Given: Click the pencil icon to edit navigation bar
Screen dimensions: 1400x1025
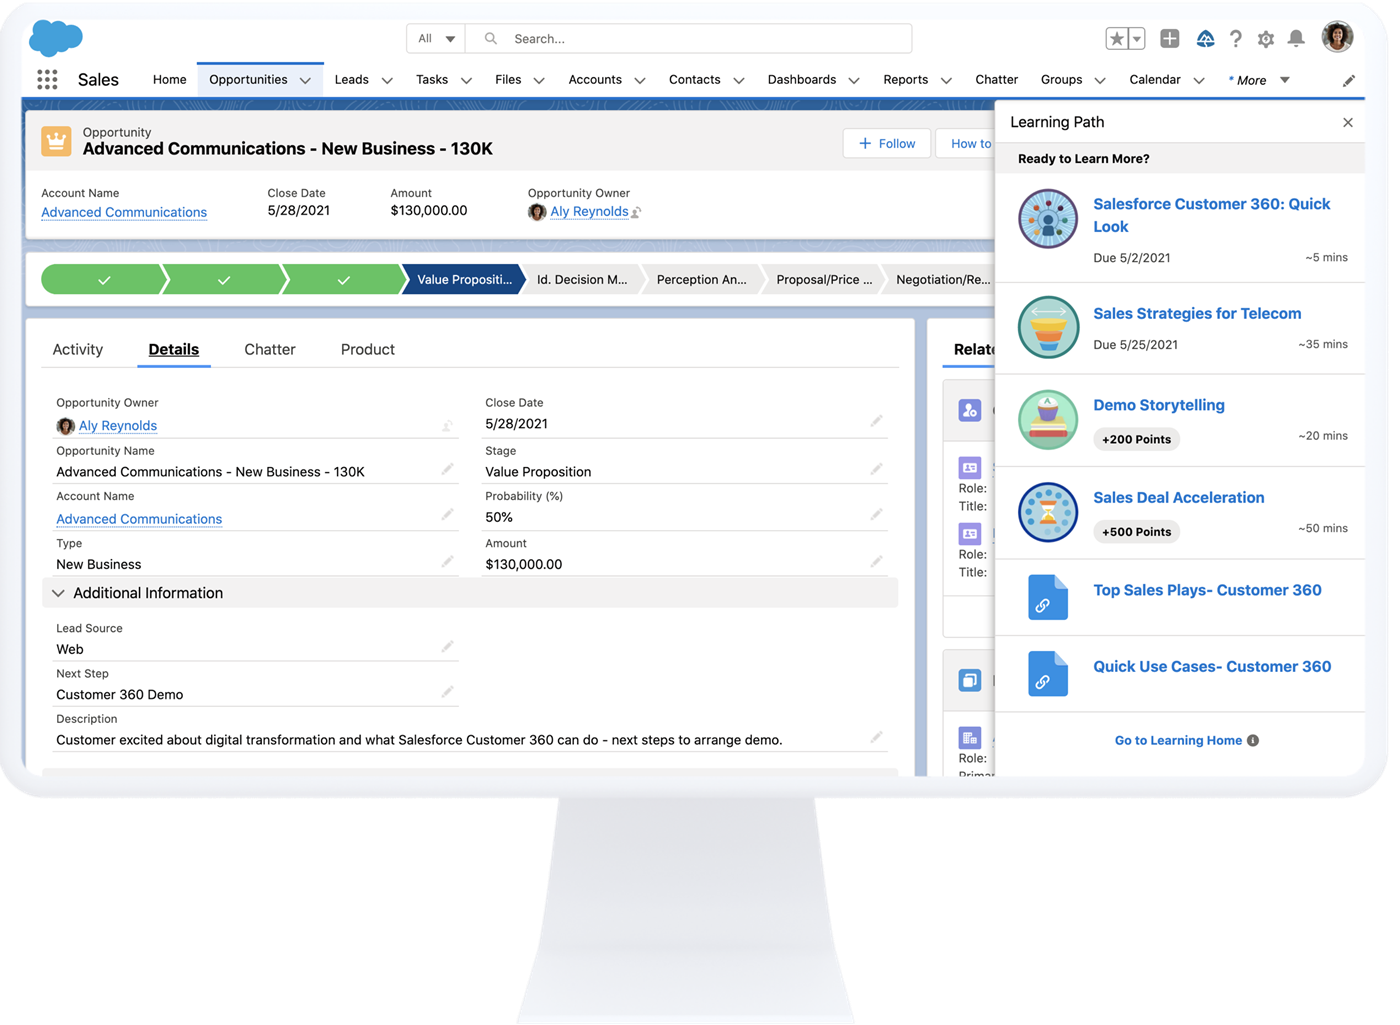Looking at the screenshot, I should (x=1349, y=80).
